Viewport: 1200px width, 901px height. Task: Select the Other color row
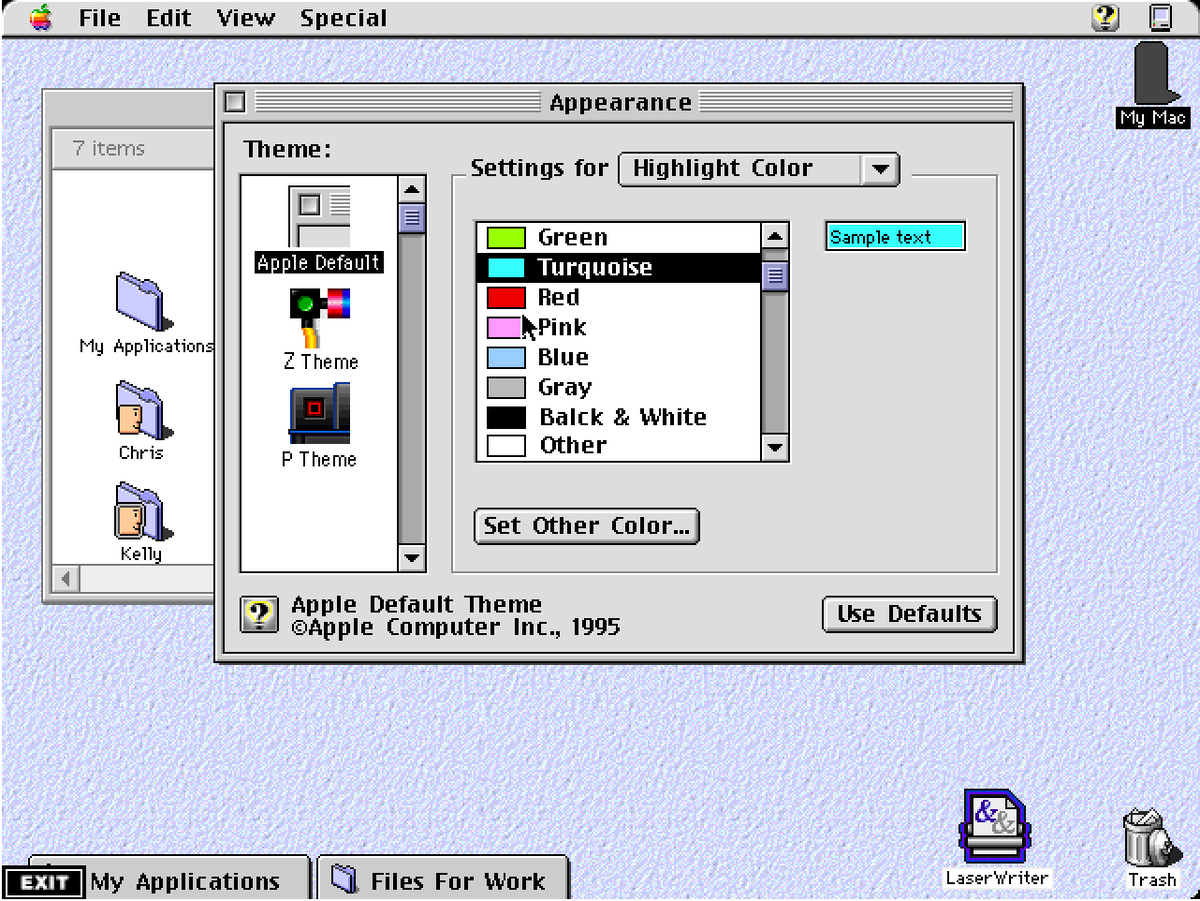619,446
